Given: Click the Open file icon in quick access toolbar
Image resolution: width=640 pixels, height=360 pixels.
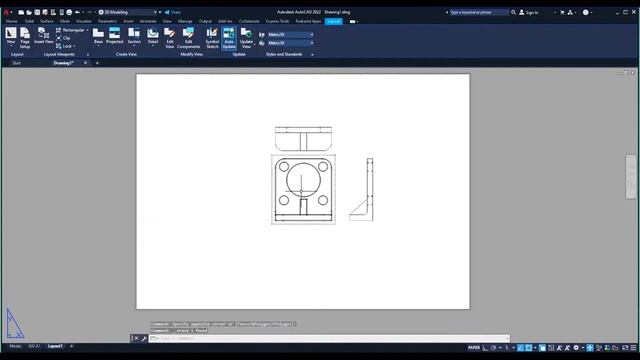Looking at the screenshot, I should [29, 12].
